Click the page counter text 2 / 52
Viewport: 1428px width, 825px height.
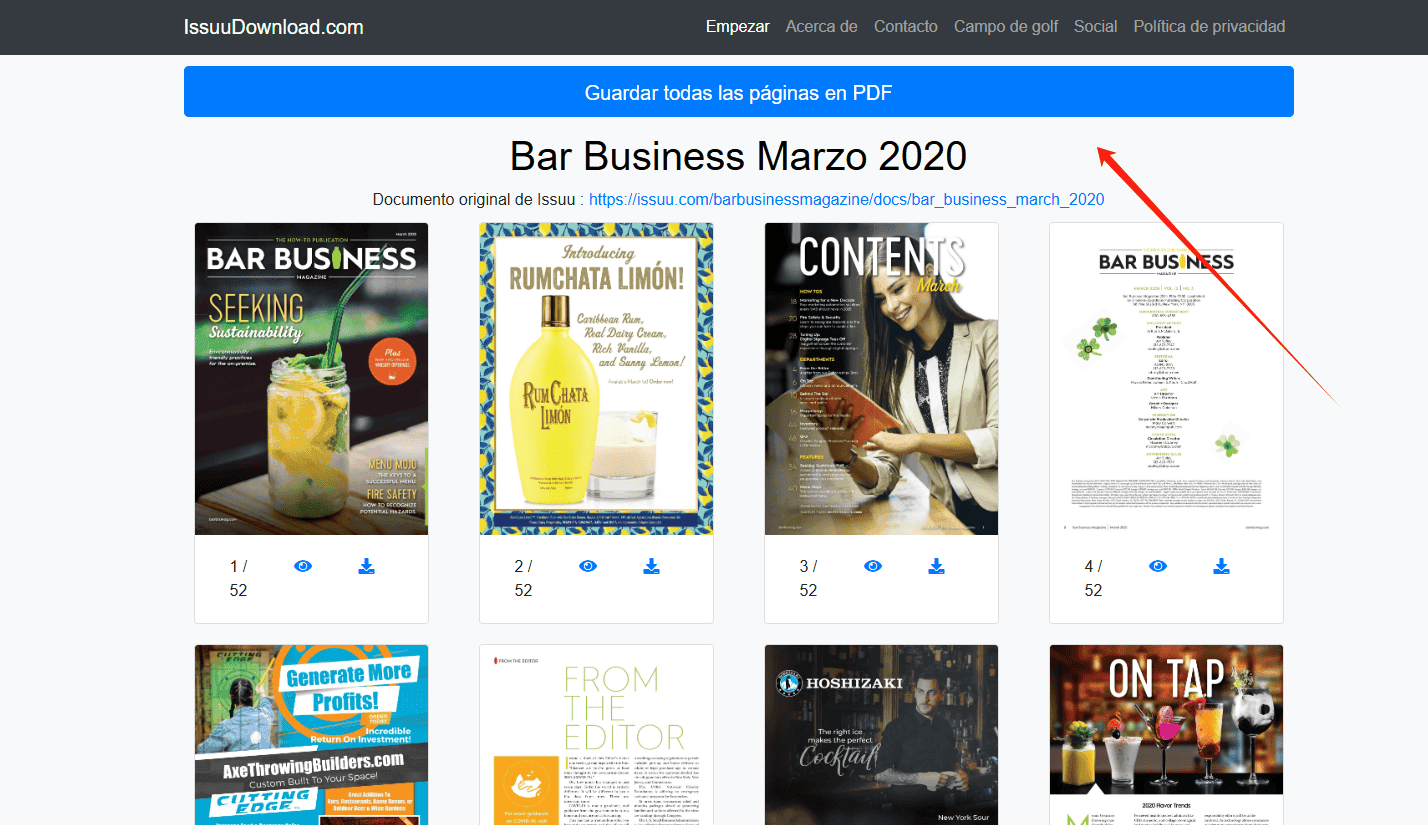click(x=524, y=578)
